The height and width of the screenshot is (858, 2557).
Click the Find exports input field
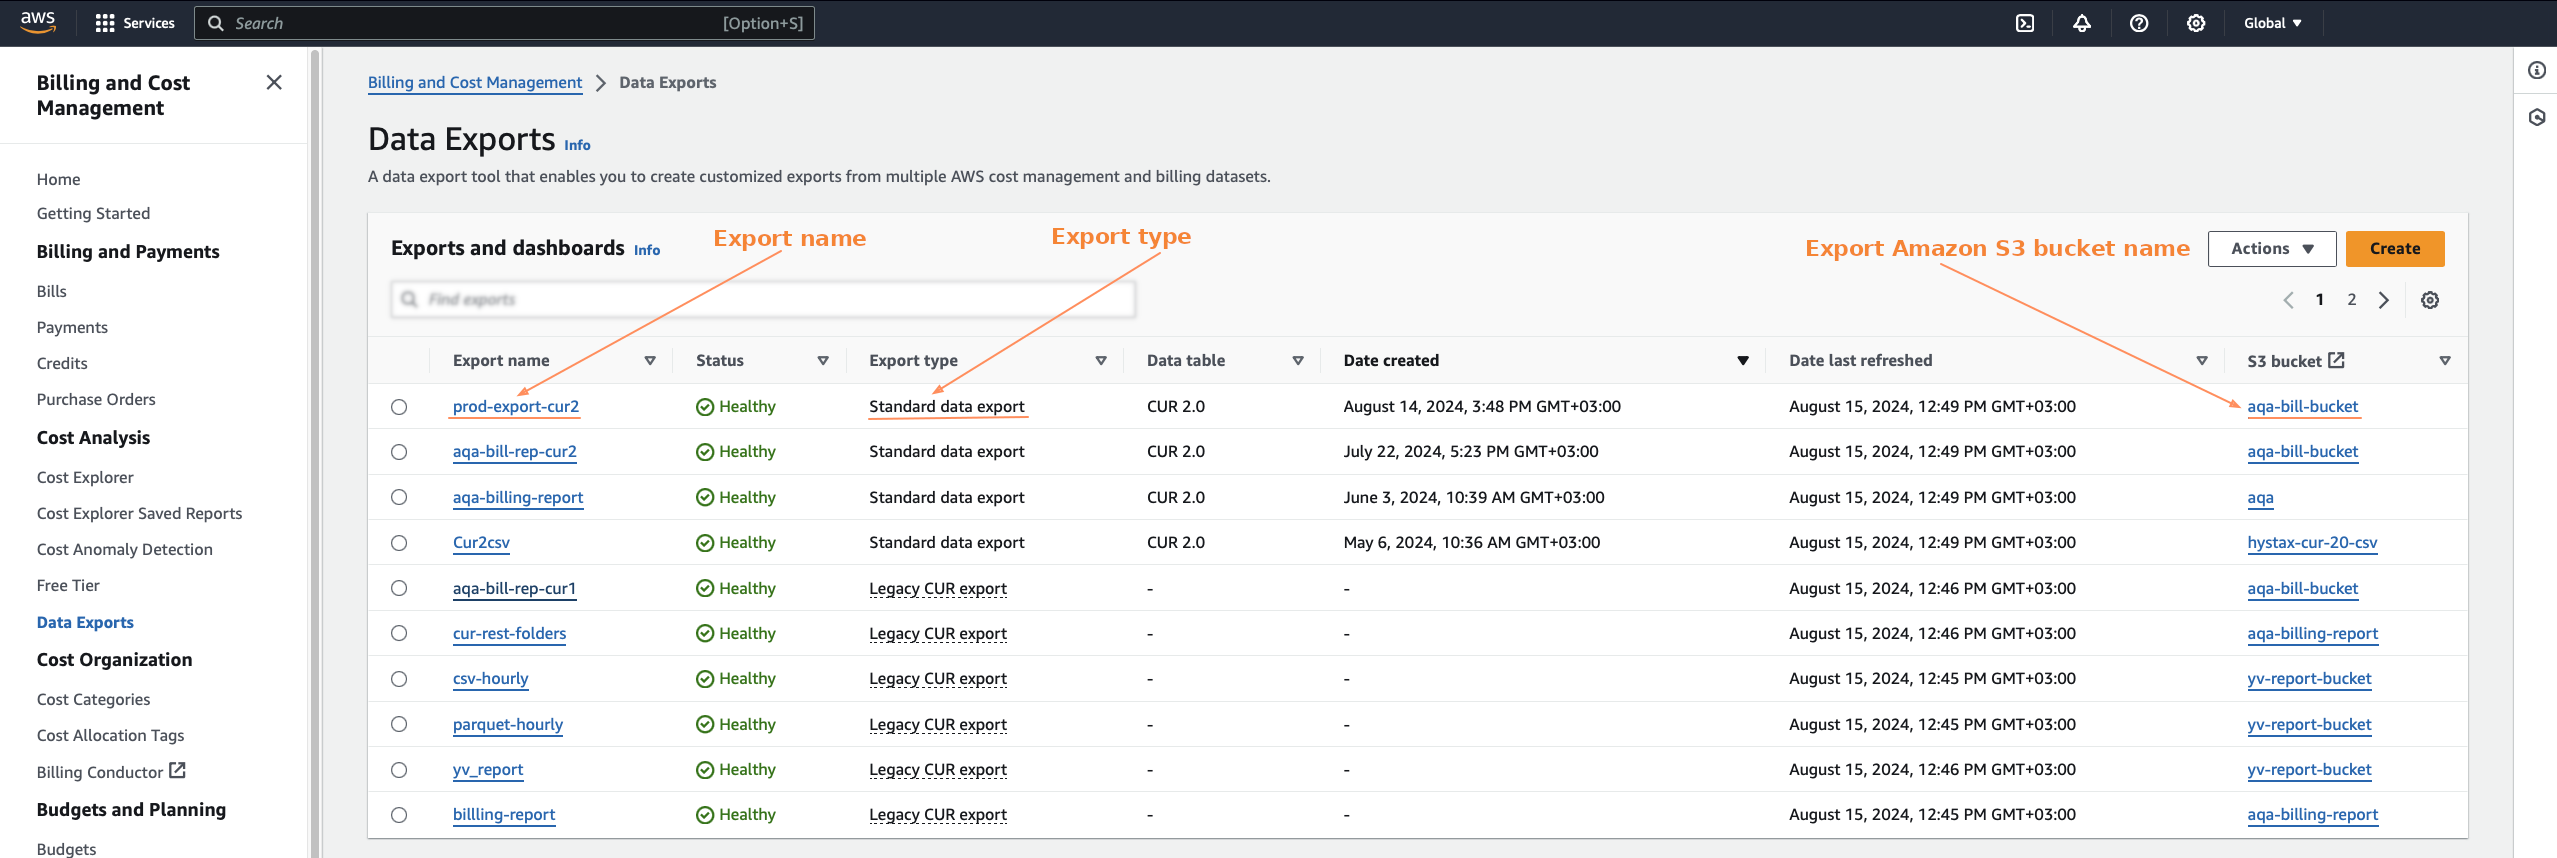click(x=764, y=299)
